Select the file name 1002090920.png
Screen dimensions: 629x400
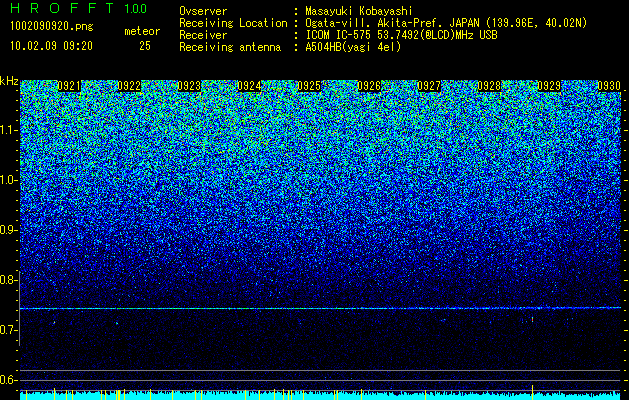click(x=51, y=26)
